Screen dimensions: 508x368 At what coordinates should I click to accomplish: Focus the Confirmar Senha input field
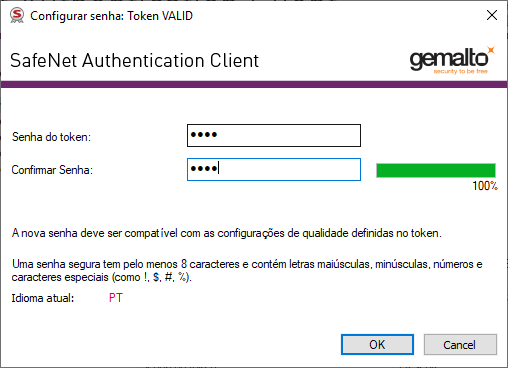click(274, 169)
